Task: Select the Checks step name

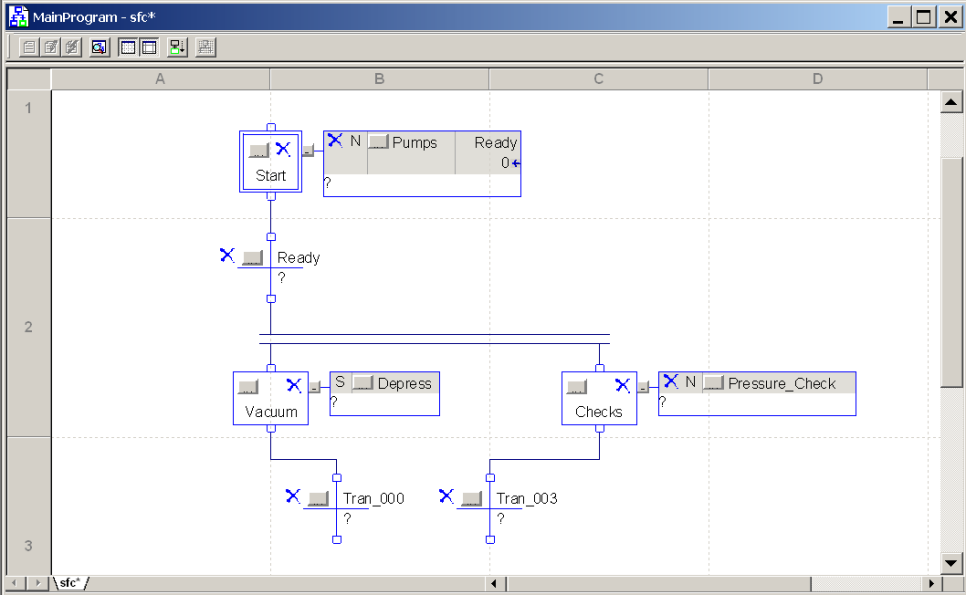Action: coord(599,412)
